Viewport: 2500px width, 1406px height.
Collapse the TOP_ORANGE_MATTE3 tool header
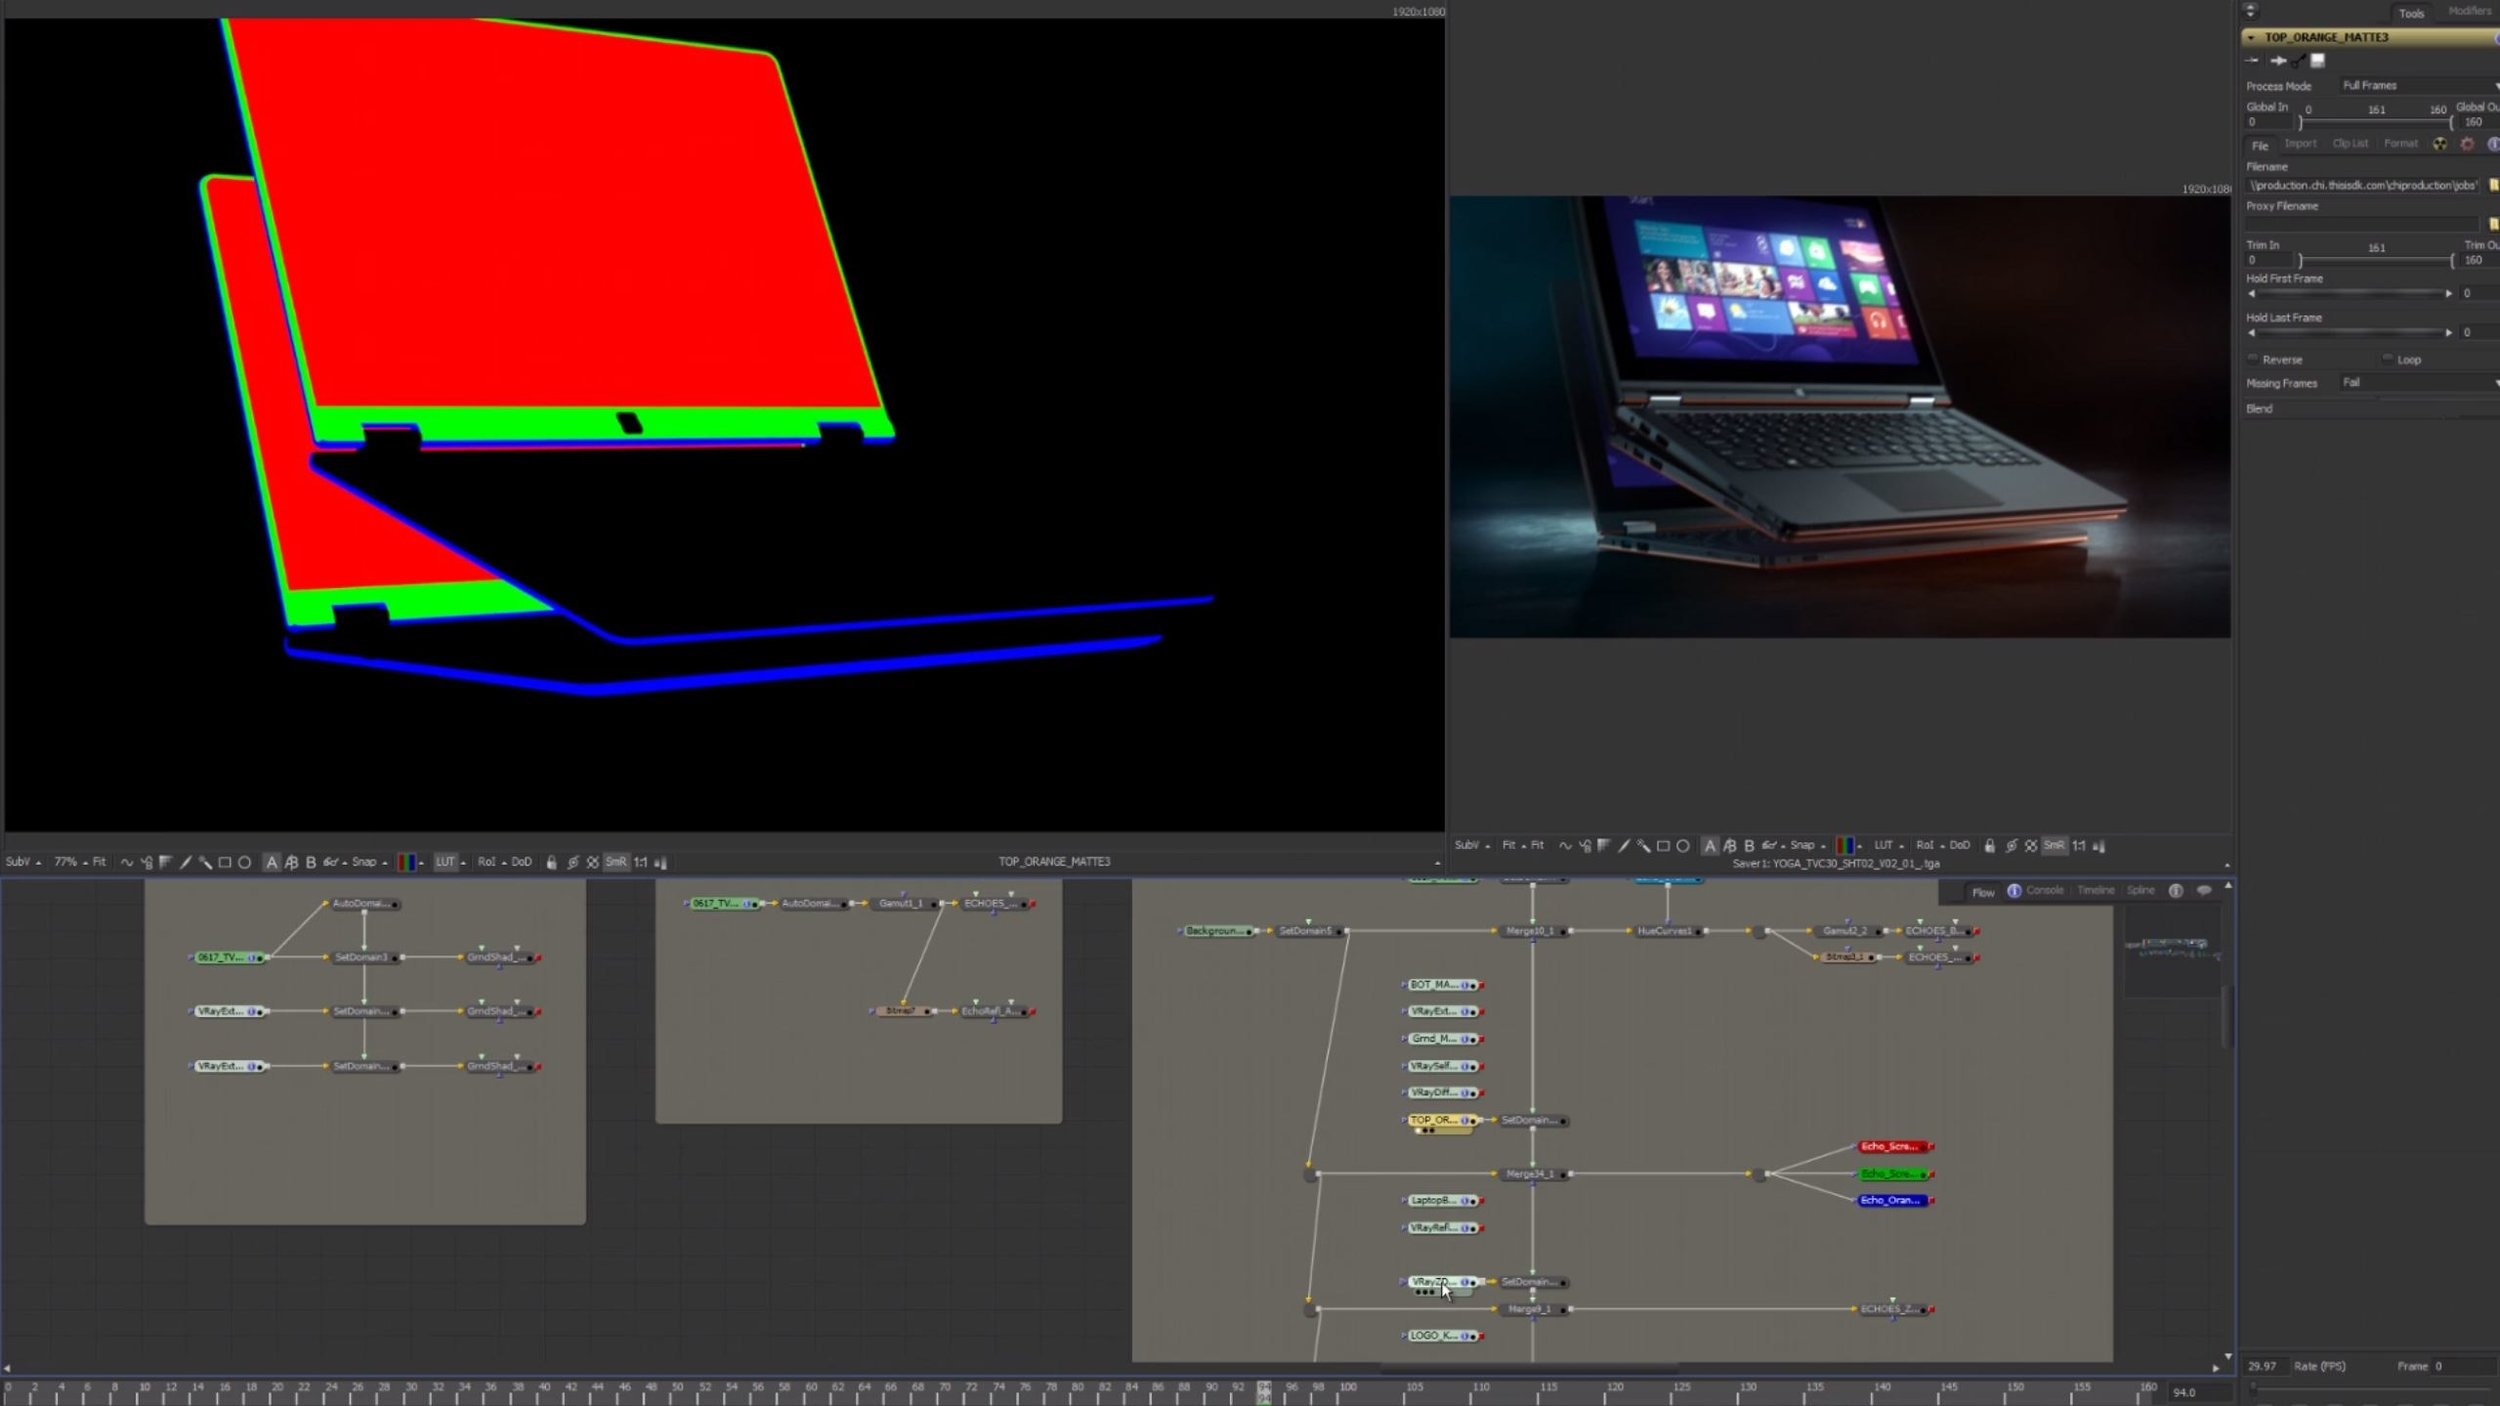pos(2251,37)
